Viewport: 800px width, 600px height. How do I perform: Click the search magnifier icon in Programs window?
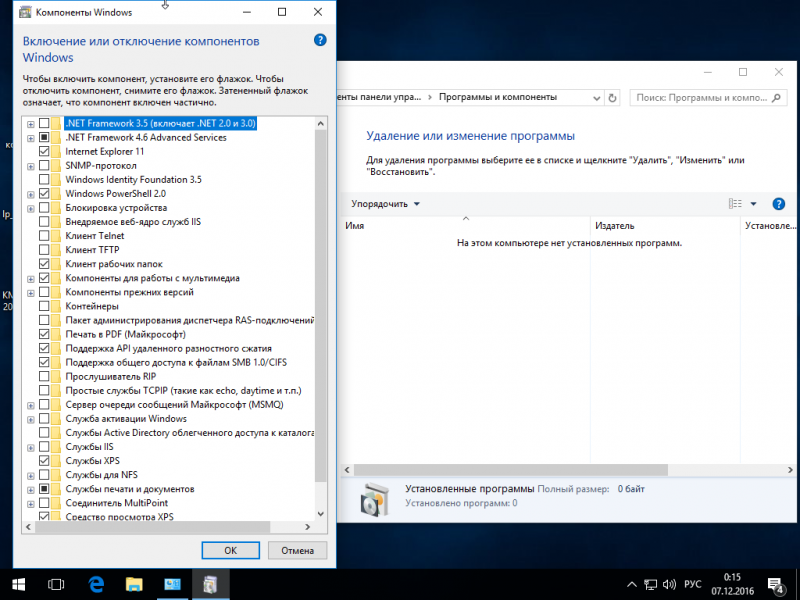776,97
